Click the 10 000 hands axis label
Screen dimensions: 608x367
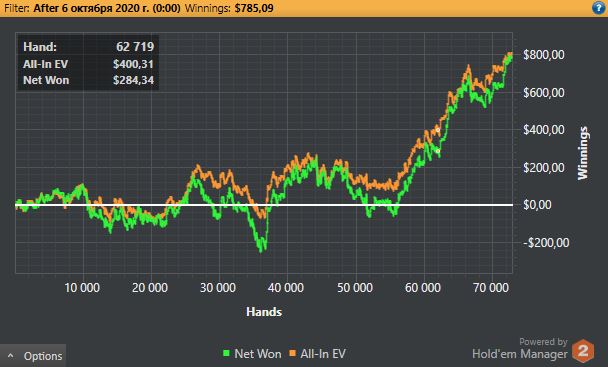pyautogui.click(x=82, y=288)
